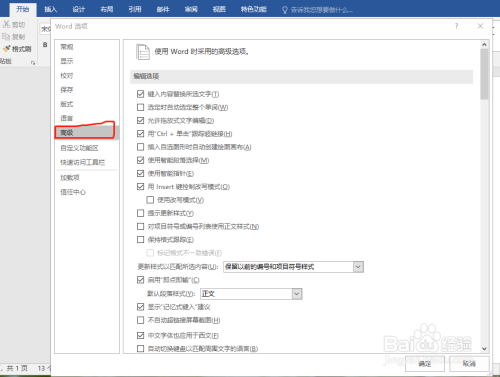Select 保存 in options sidebar
This screenshot has width=500, height=377.
[87, 90]
